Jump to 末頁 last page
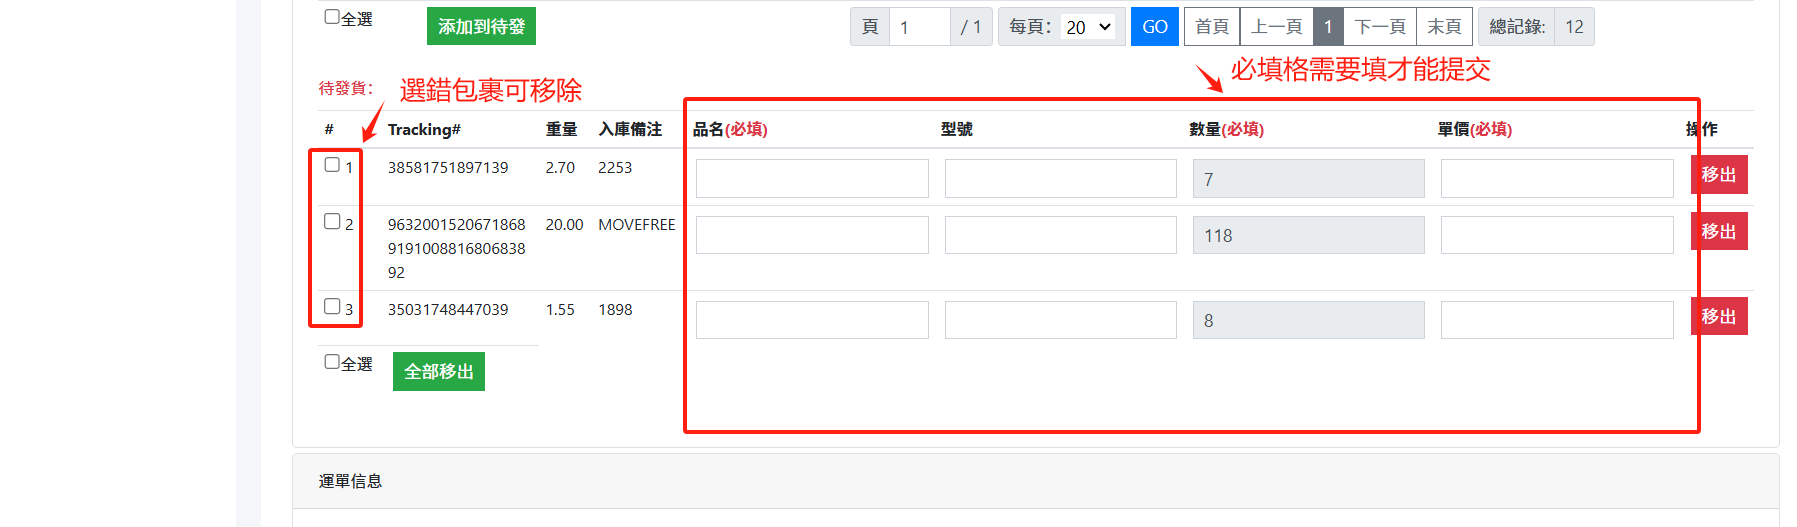 [x=1444, y=27]
